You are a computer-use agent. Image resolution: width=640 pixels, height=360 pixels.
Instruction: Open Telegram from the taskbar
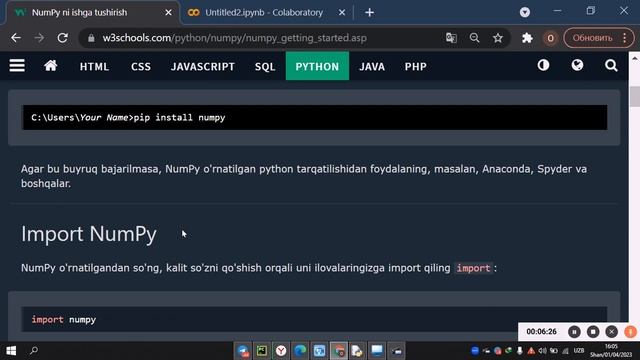[x=243, y=351]
